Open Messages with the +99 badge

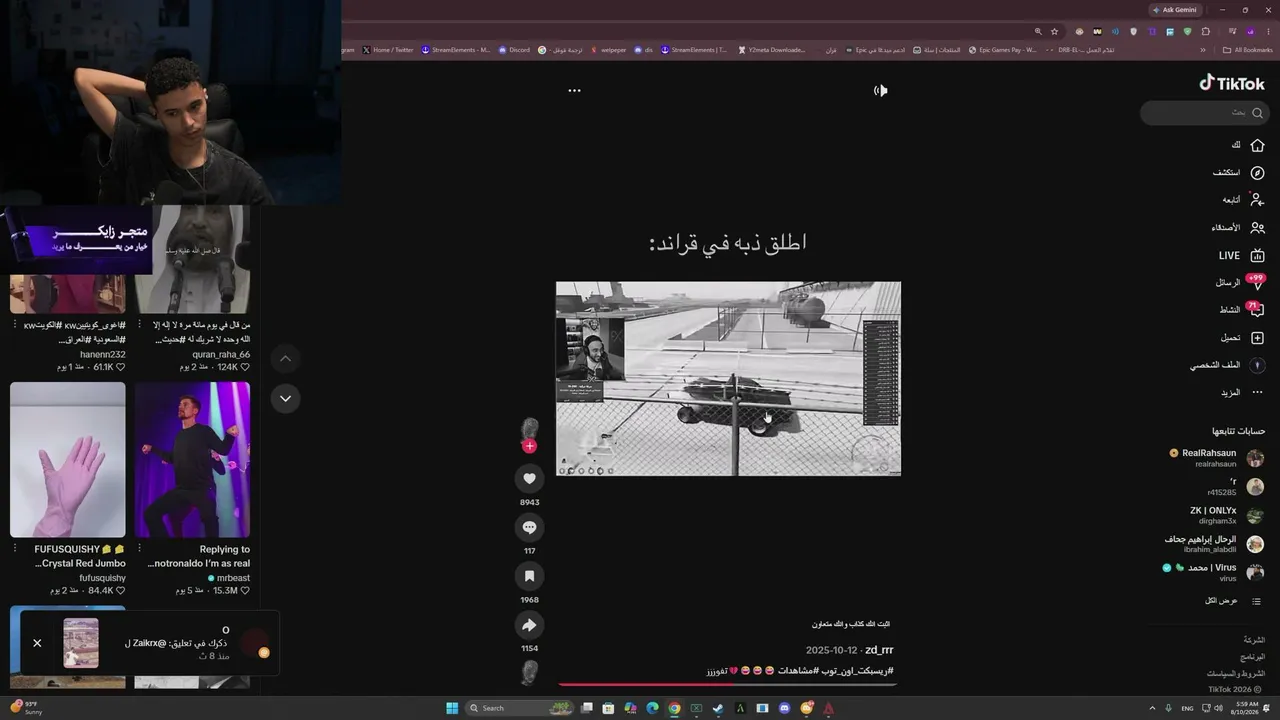[x=1256, y=283]
